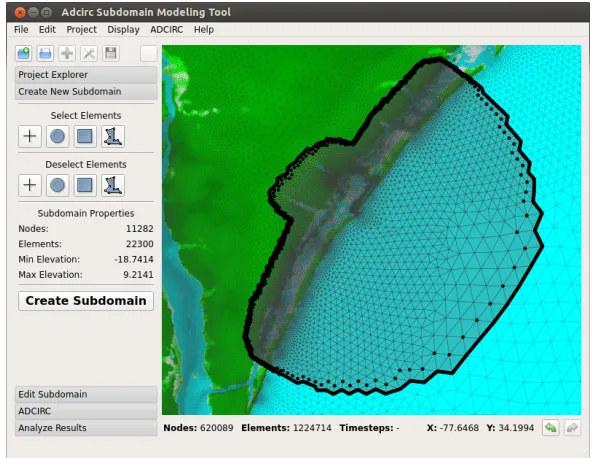Click the new project toolbar icon
Image resolution: width=596 pixels, height=458 pixels.
click(x=24, y=53)
